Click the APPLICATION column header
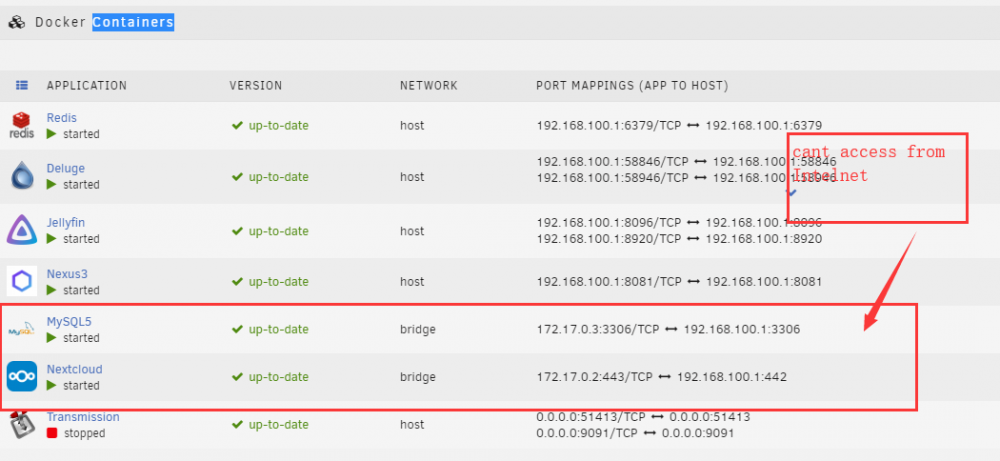Image resolution: width=1000 pixels, height=461 pixels. pos(87,85)
